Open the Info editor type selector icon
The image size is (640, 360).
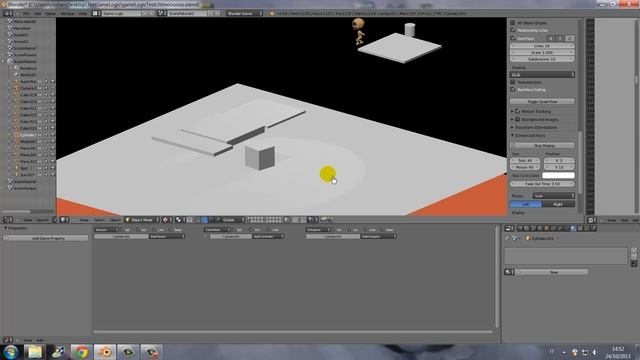8,13
